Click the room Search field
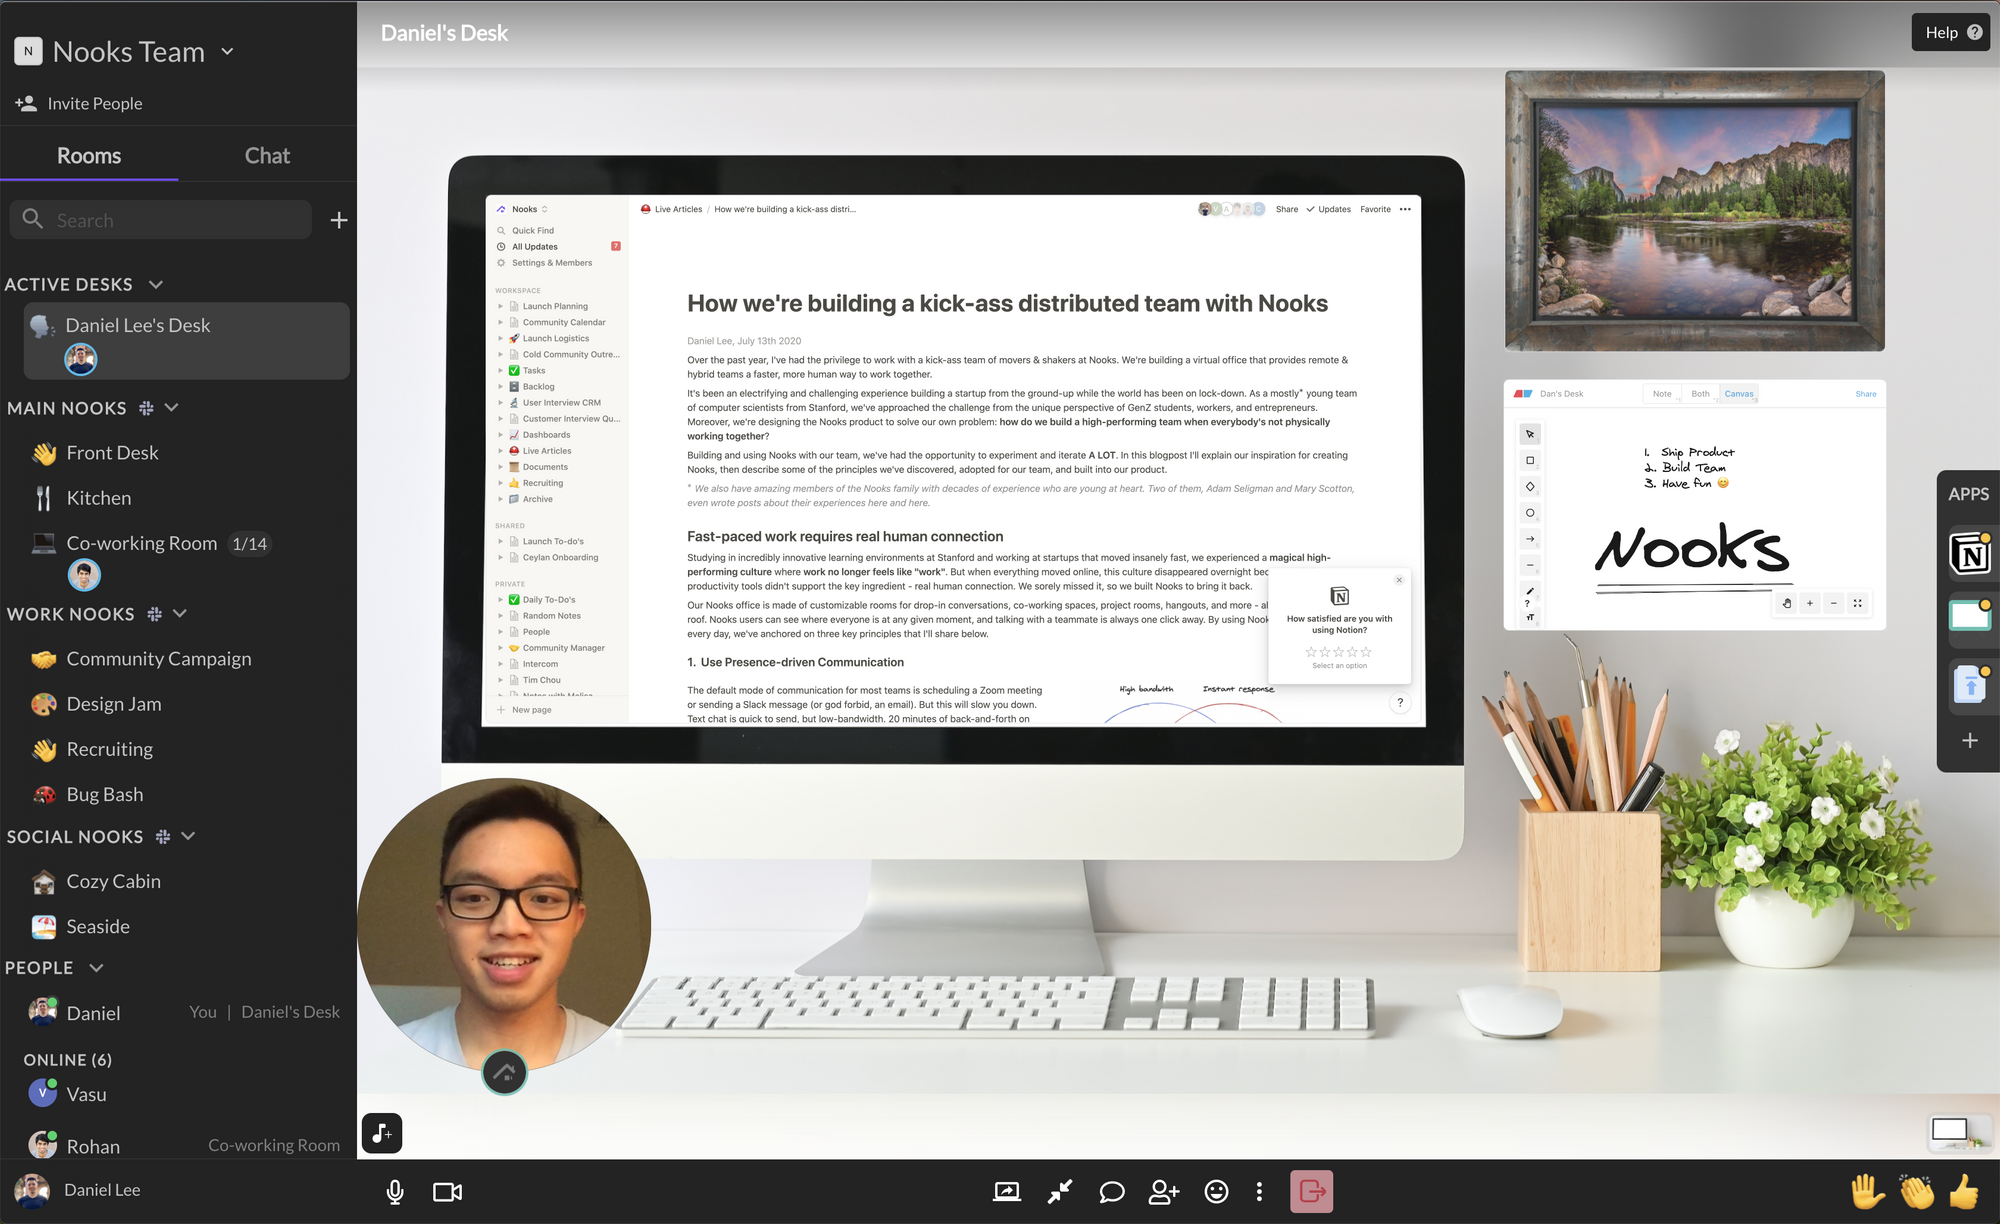Viewport: 2000px width, 1224px height. click(x=161, y=220)
